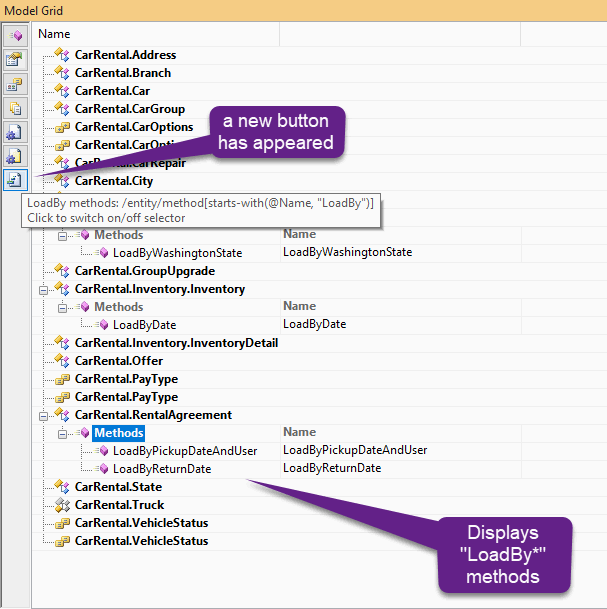Screen dimensions: 607x609
Task: Click the Name column header at top
Action: [x=54, y=34]
